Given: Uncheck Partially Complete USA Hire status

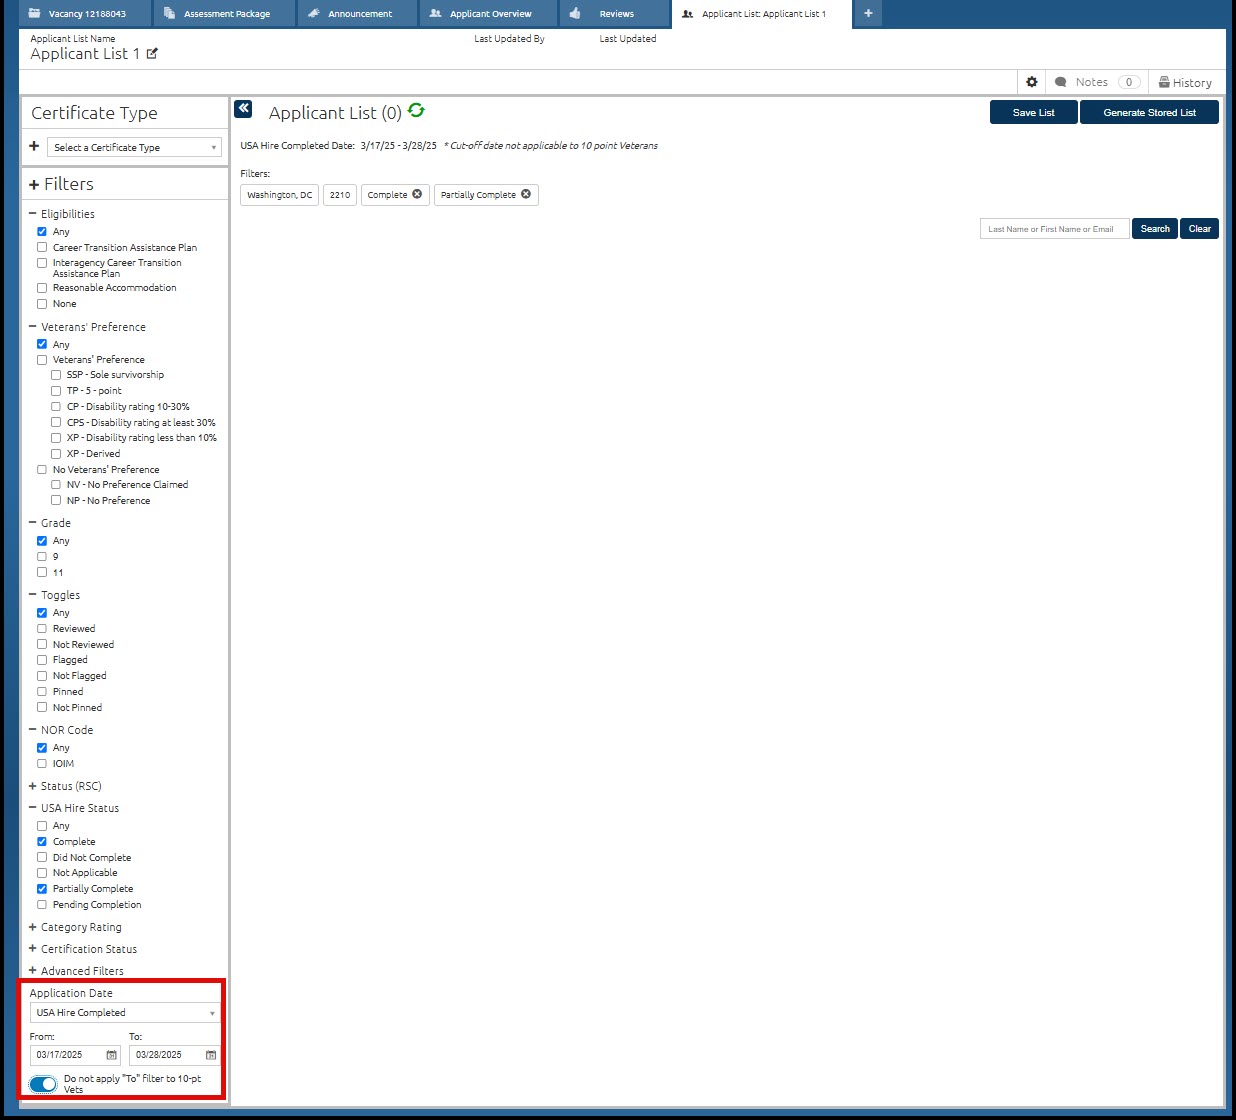Looking at the screenshot, I should (42, 889).
